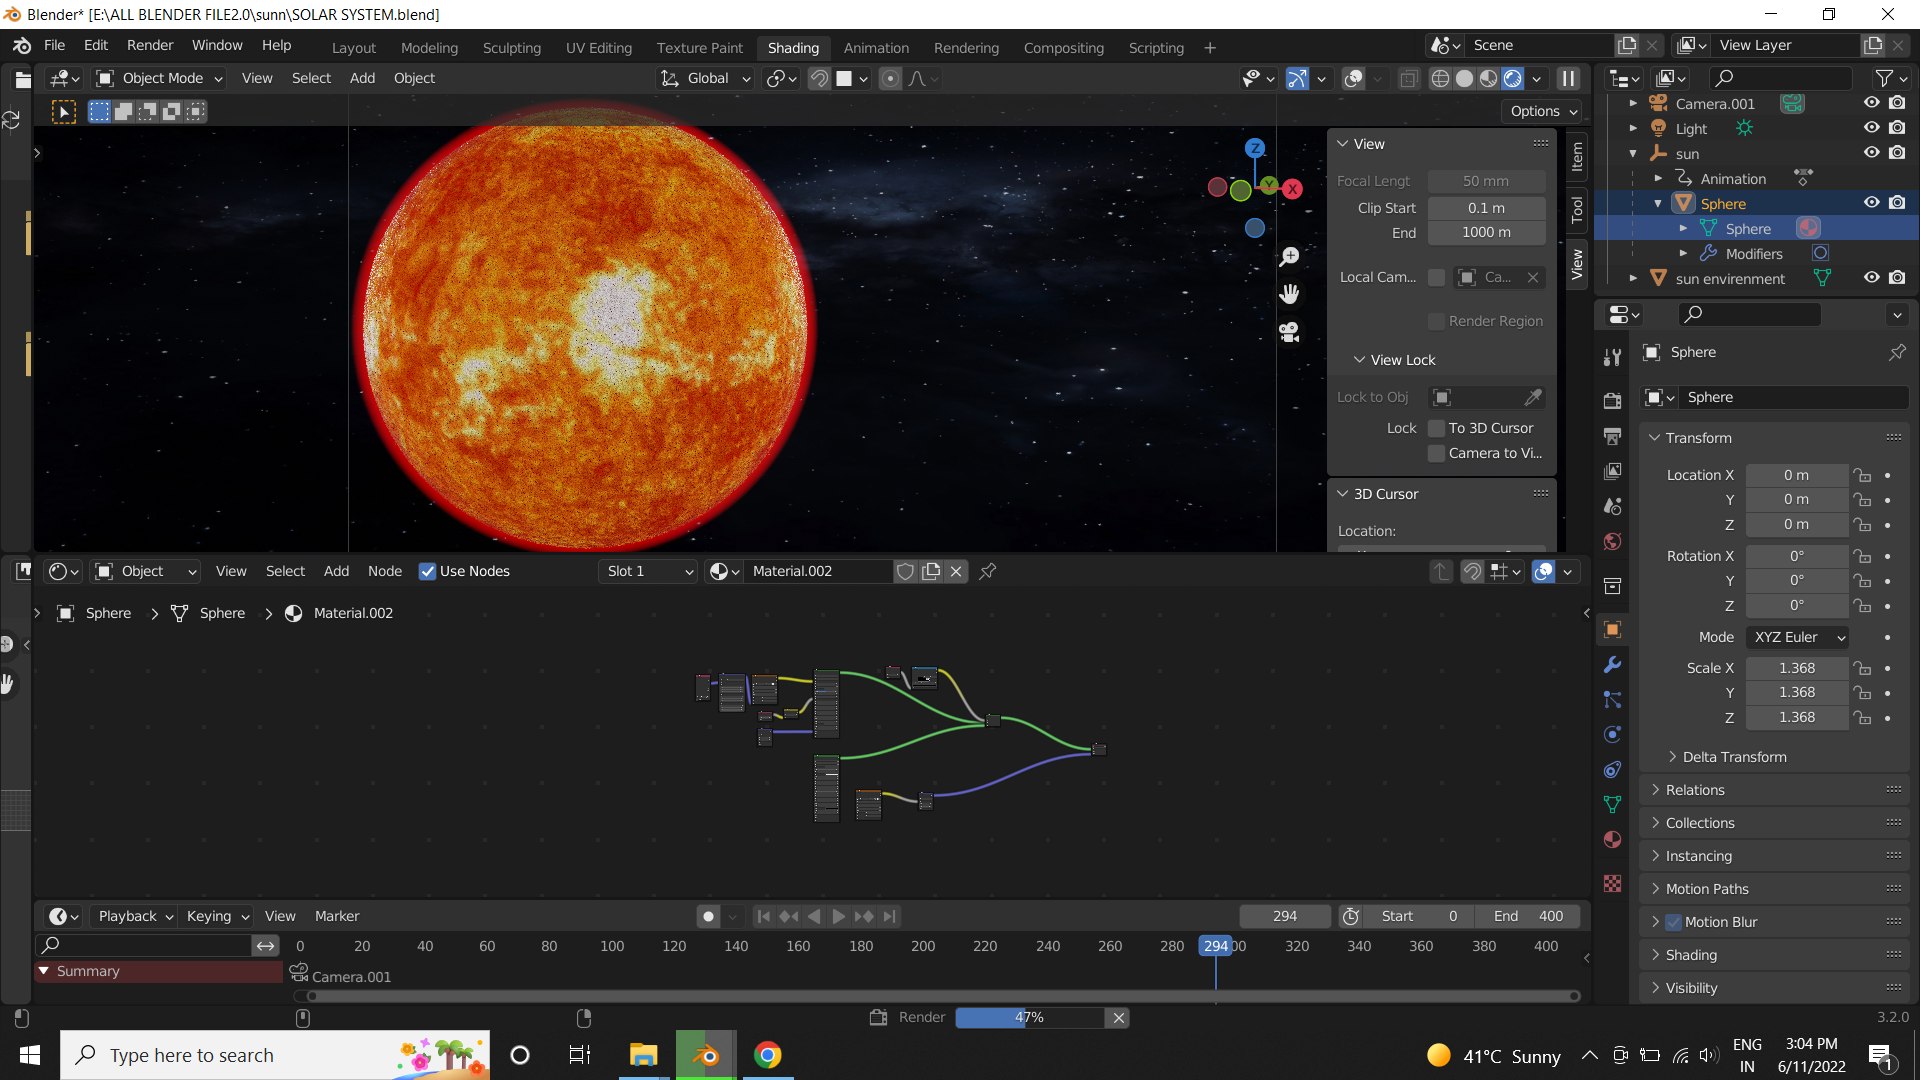Open Slot 1 material slot dropdown
The height and width of the screenshot is (1080, 1920).
coord(648,571)
